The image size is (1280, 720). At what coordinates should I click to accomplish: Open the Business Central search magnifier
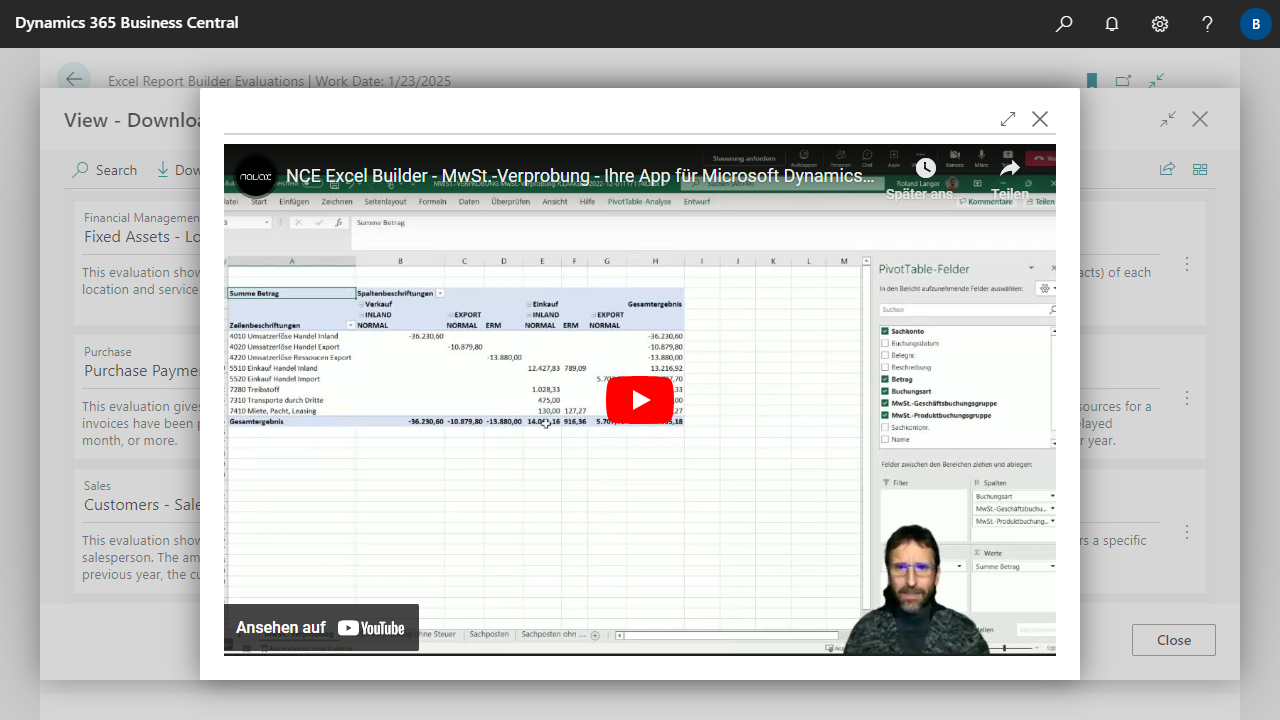1064,24
